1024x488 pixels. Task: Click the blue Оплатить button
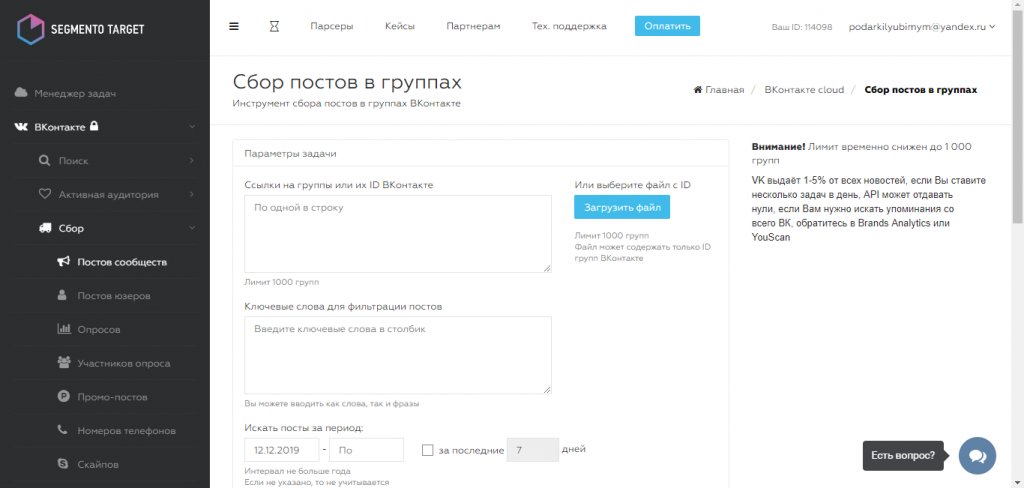pyautogui.click(x=667, y=26)
